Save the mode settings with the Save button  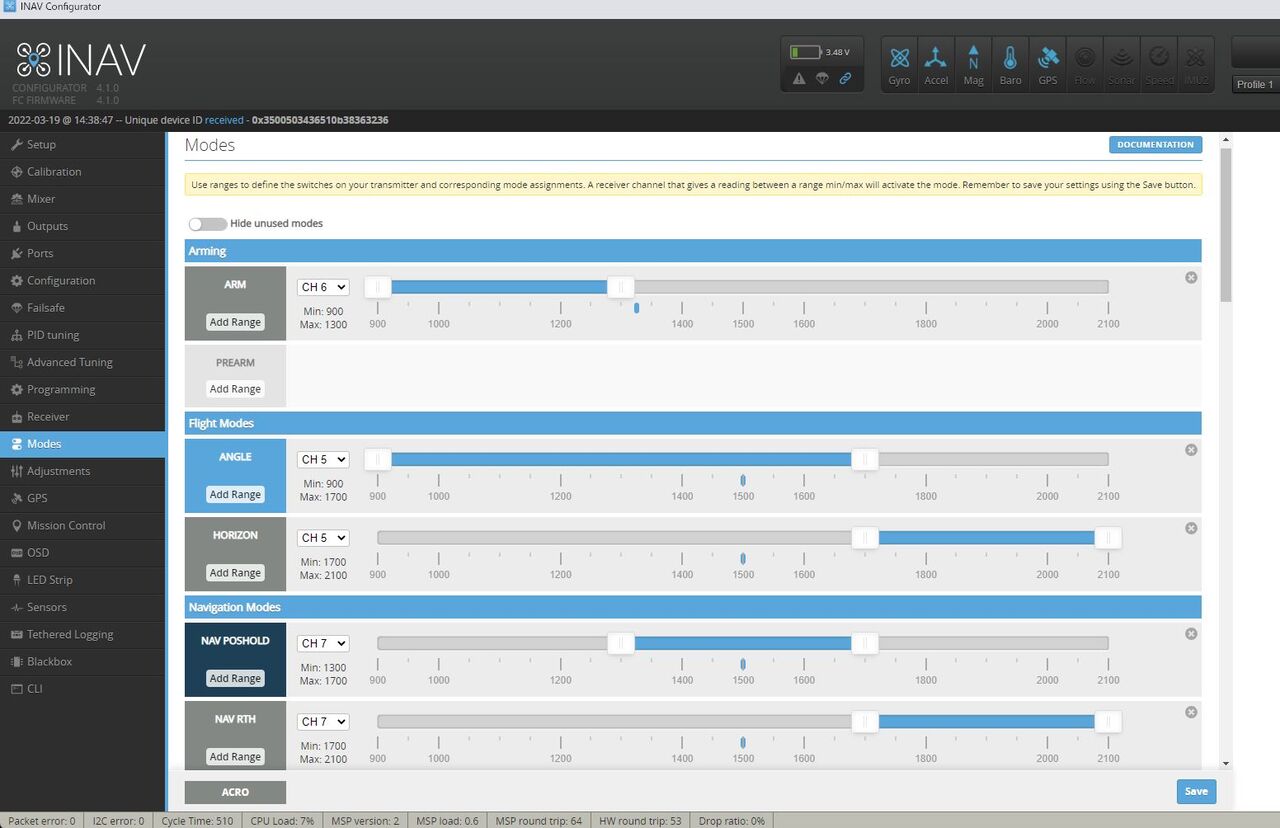click(1196, 791)
